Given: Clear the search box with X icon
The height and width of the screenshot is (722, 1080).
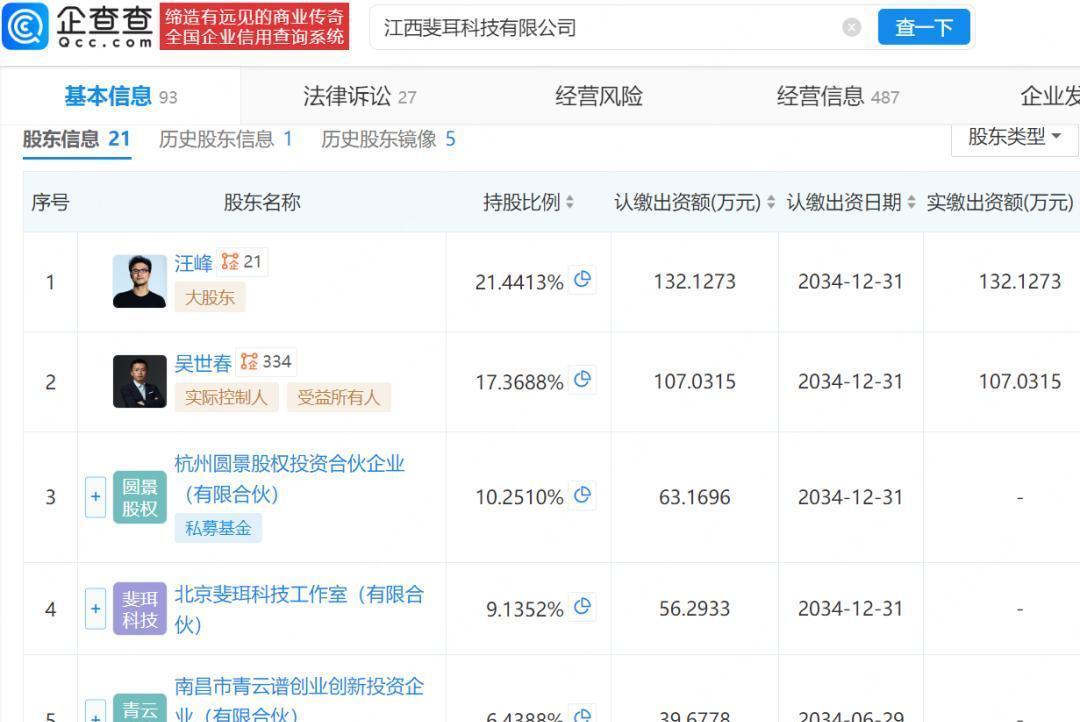Looking at the screenshot, I should [x=851, y=27].
